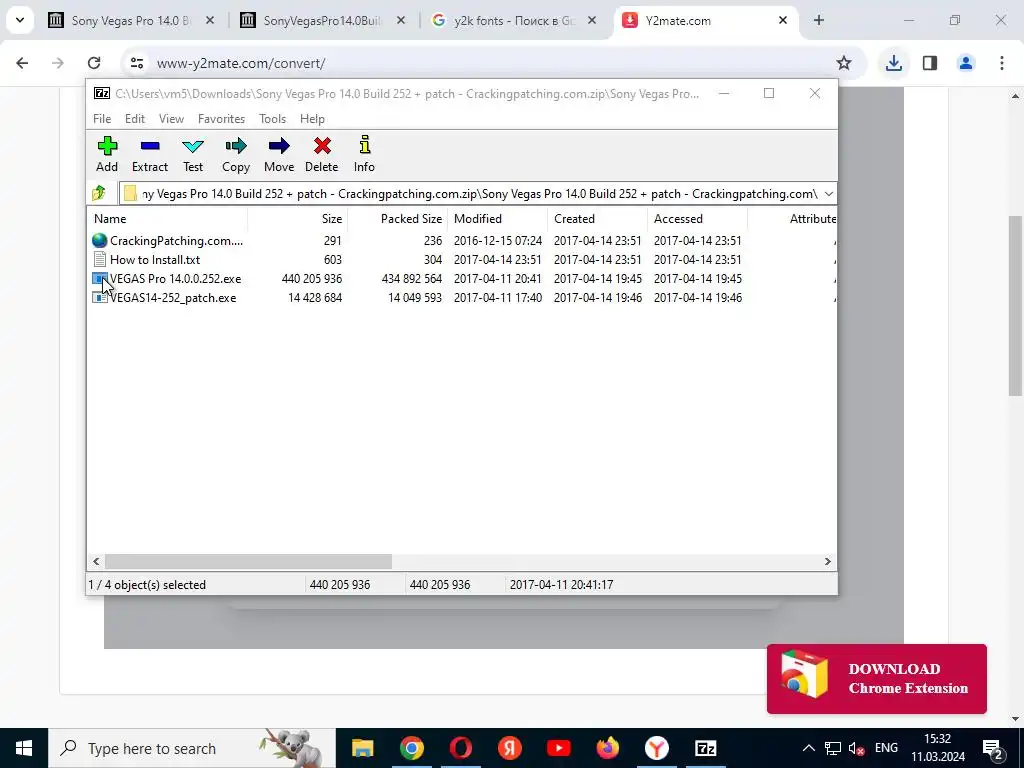Select the CrackingPatching.com globe file icon
The height and width of the screenshot is (768, 1024).
(x=99, y=241)
